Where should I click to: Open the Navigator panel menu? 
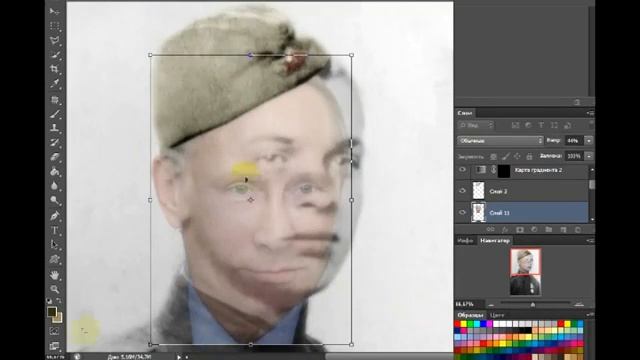[590, 241]
